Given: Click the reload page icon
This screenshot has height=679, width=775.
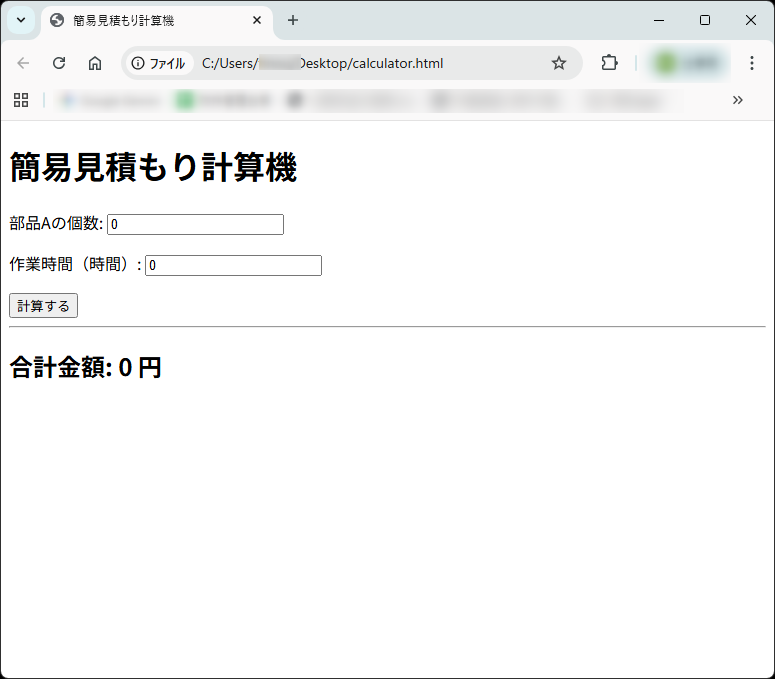Looking at the screenshot, I should click(59, 63).
